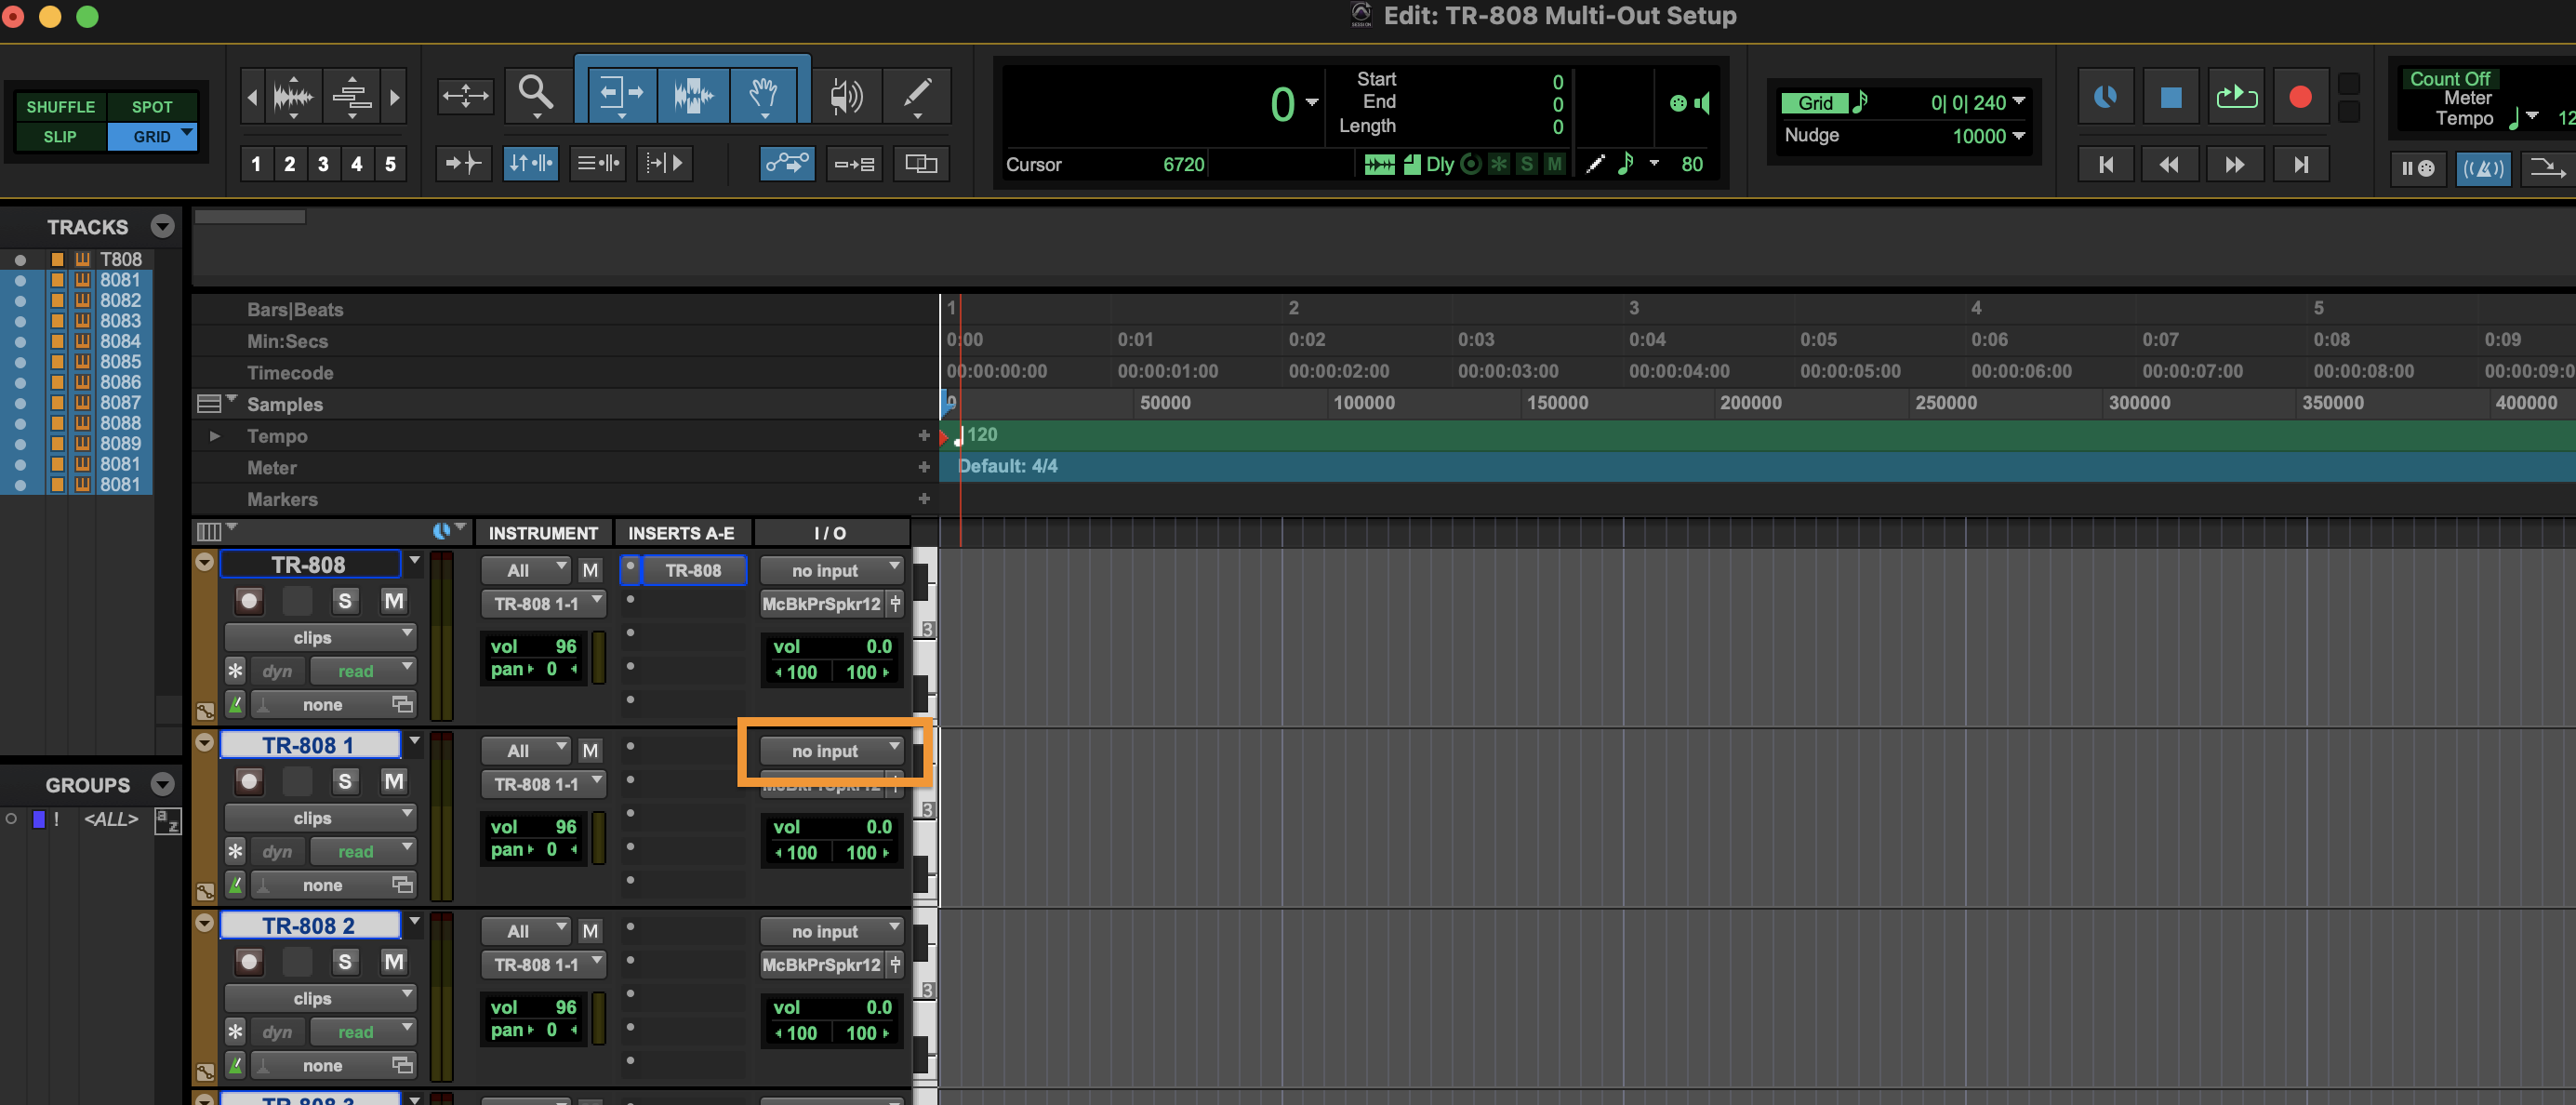Toggle Automation Follows Edit icon
This screenshot has width=2576, height=1105.
point(787,163)
